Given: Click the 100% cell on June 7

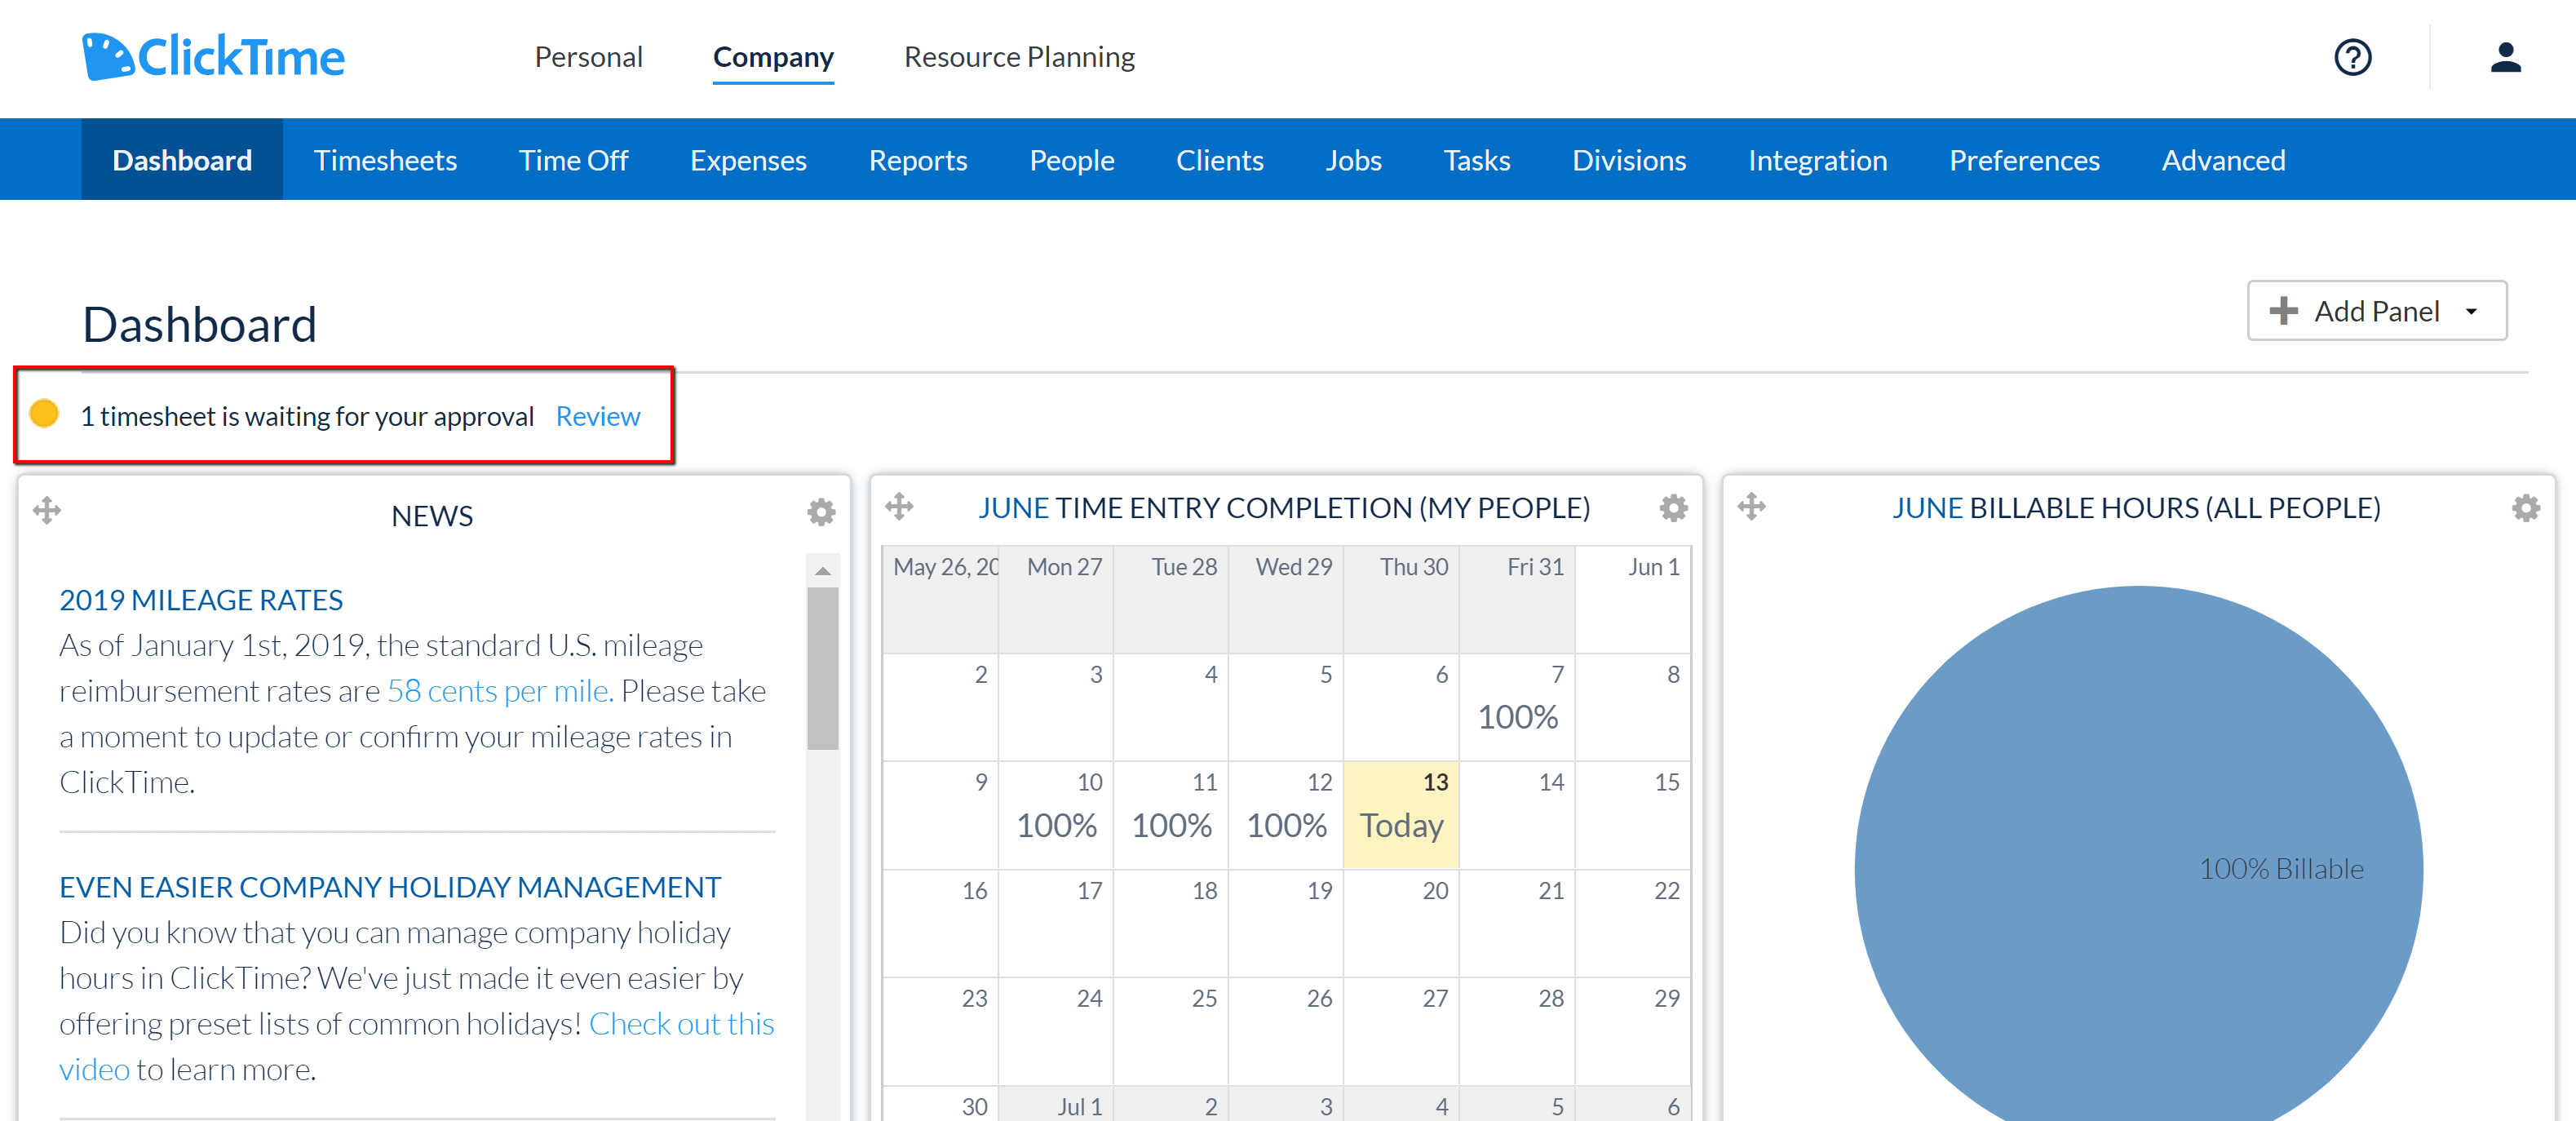Looking at the screenshot, I should [1517, 707].
